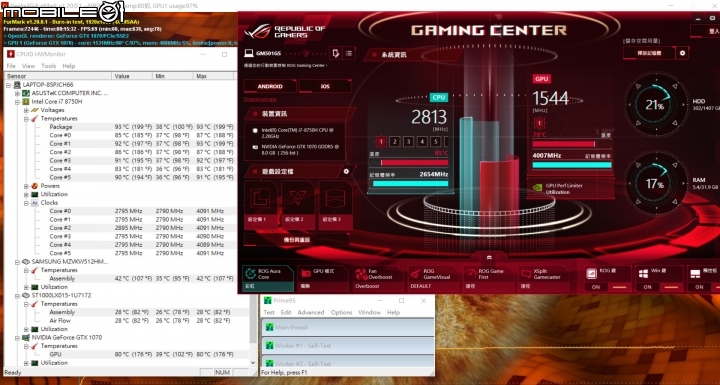Image resolution: width=720 pixels, height=385 pixels.
Task: Click the Intel Core i7 8750H chip icon
Action: (x=26, y=102)
